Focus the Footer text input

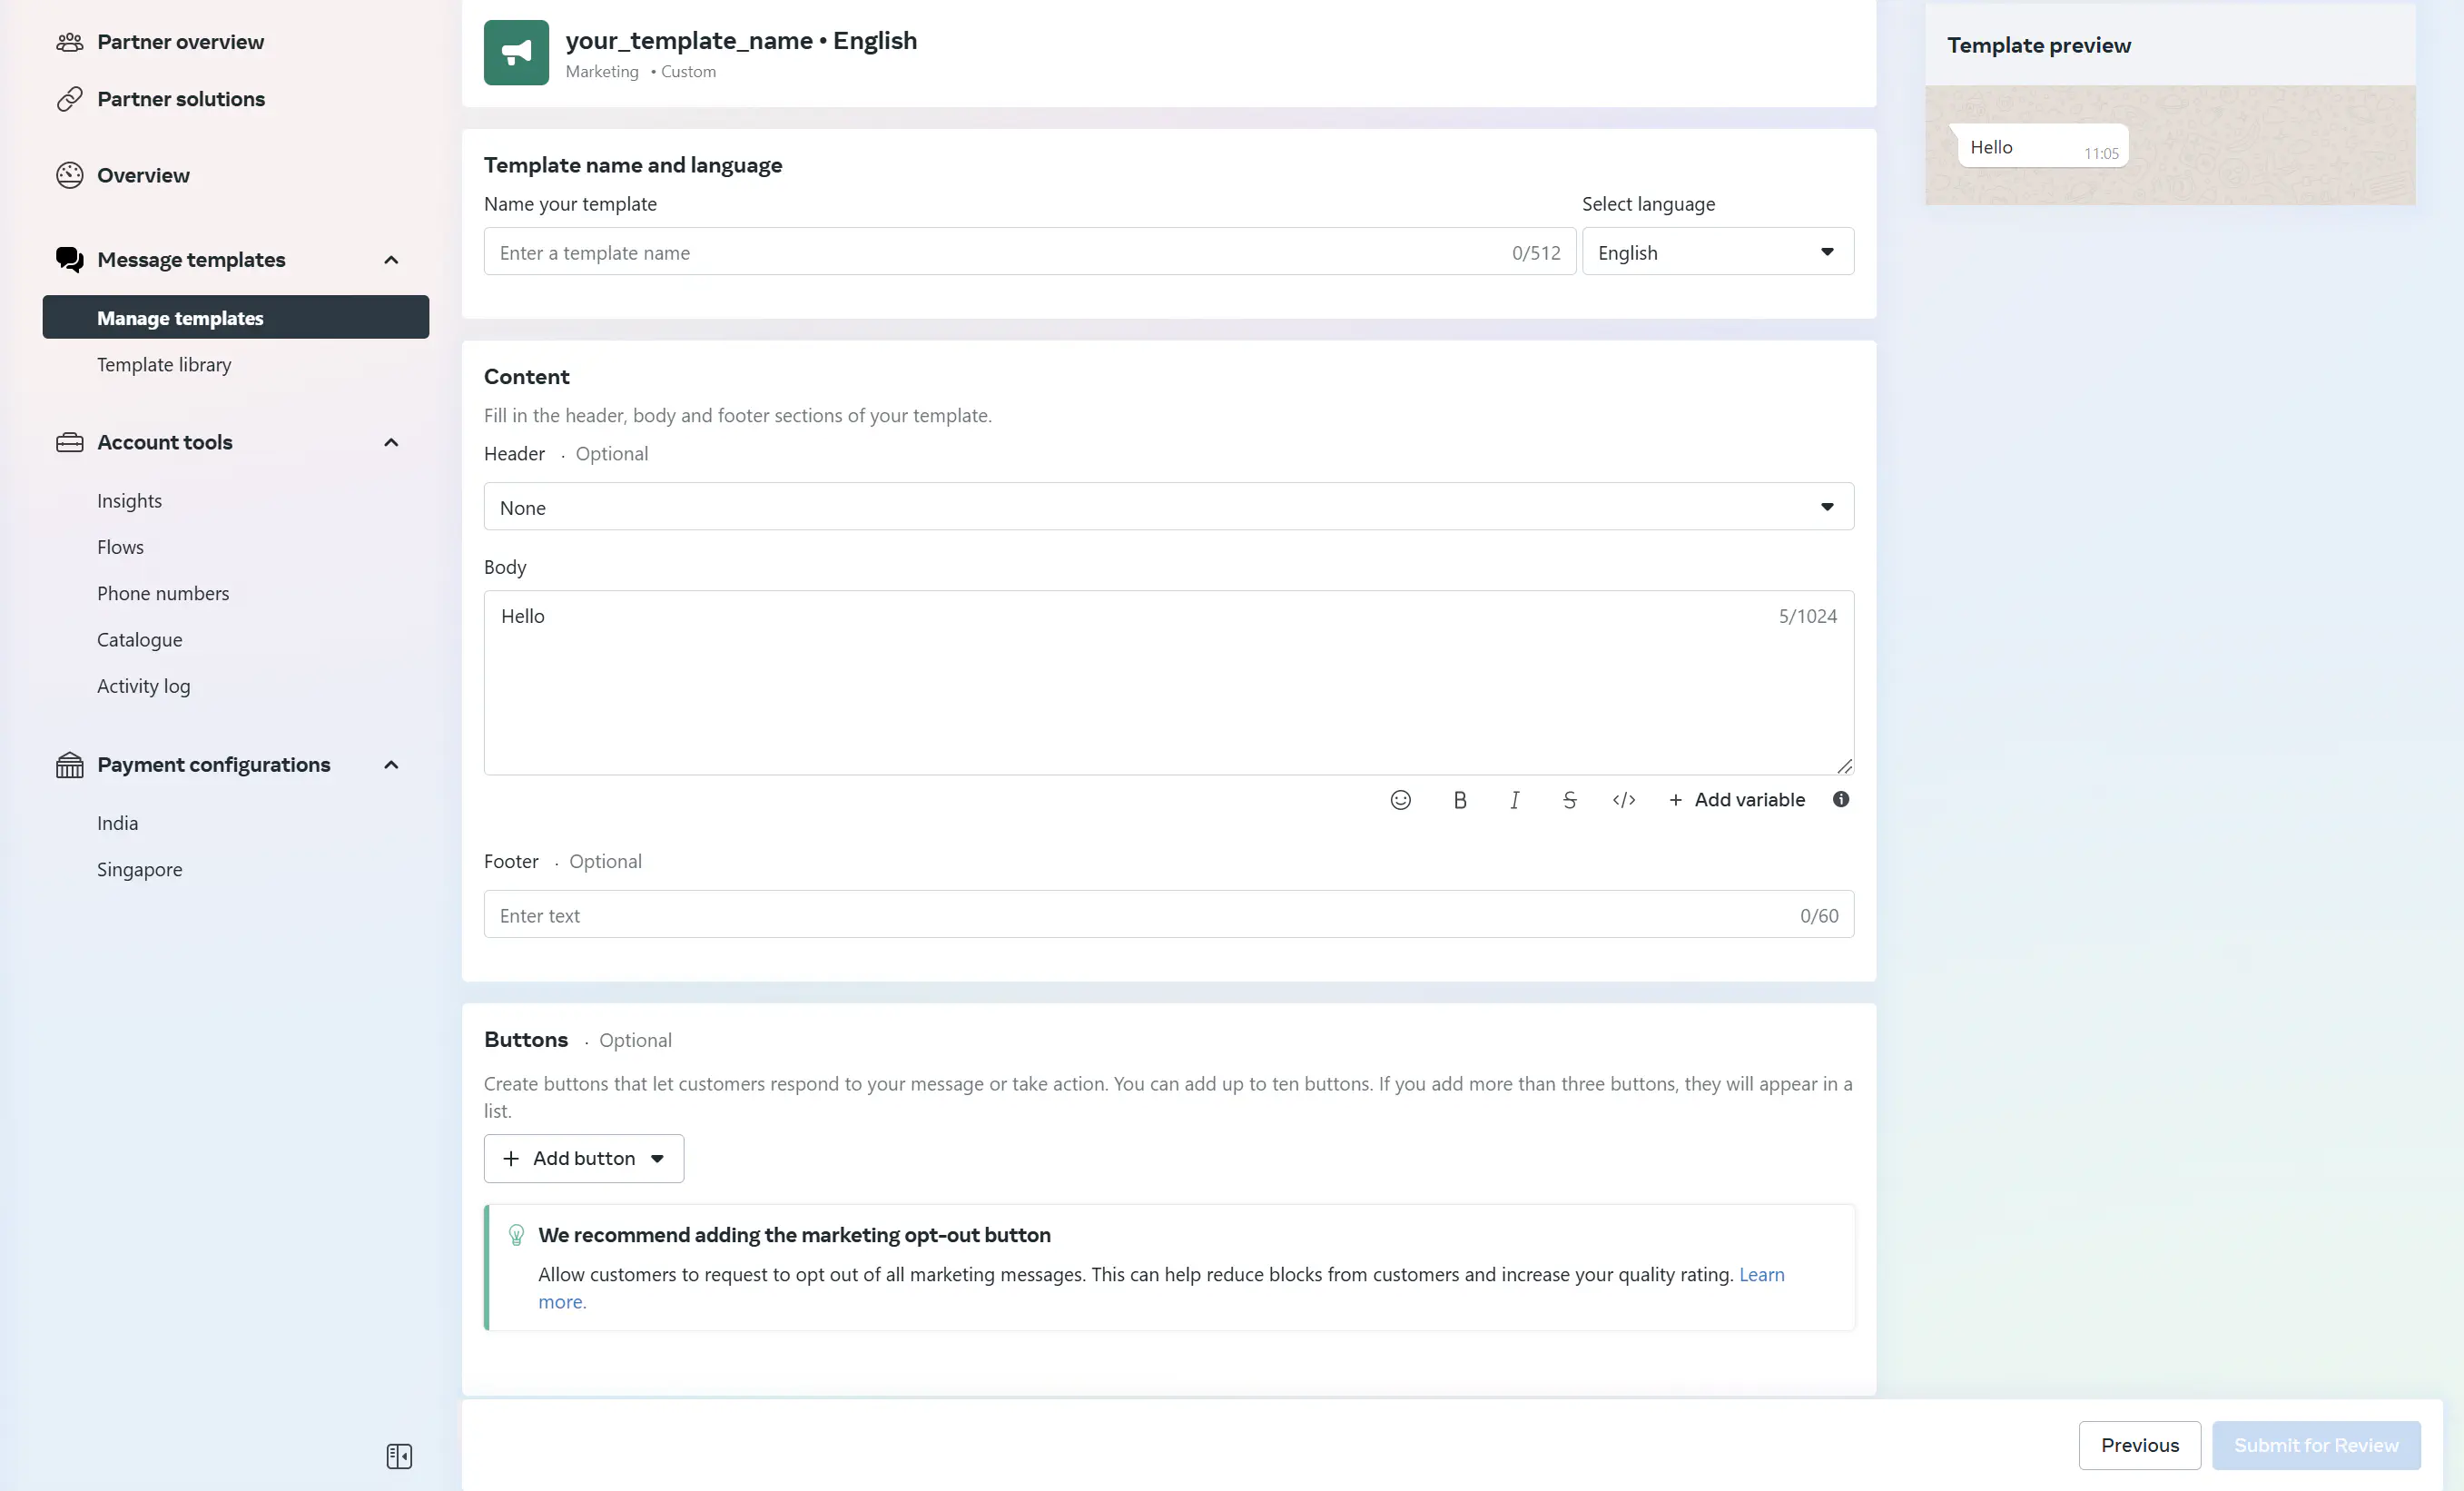coord(1168,914)
